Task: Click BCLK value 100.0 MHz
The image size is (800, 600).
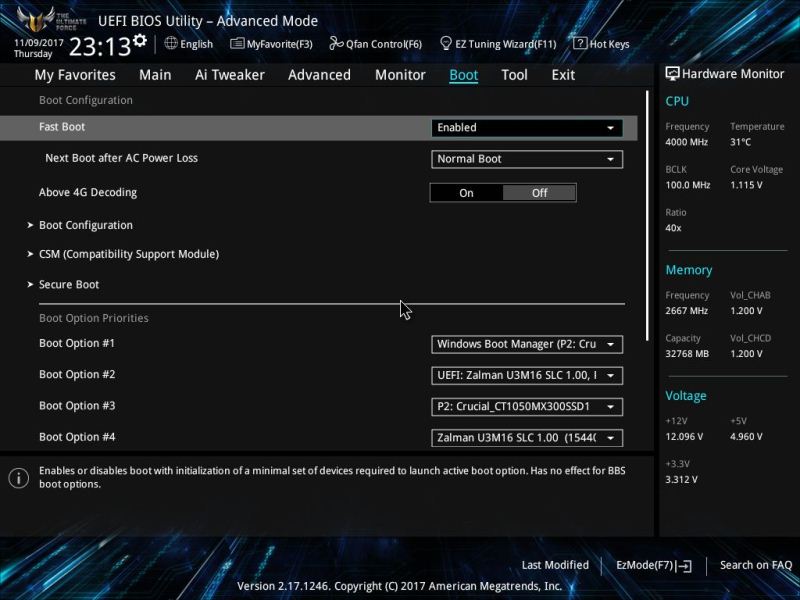Action: point(688,185)
